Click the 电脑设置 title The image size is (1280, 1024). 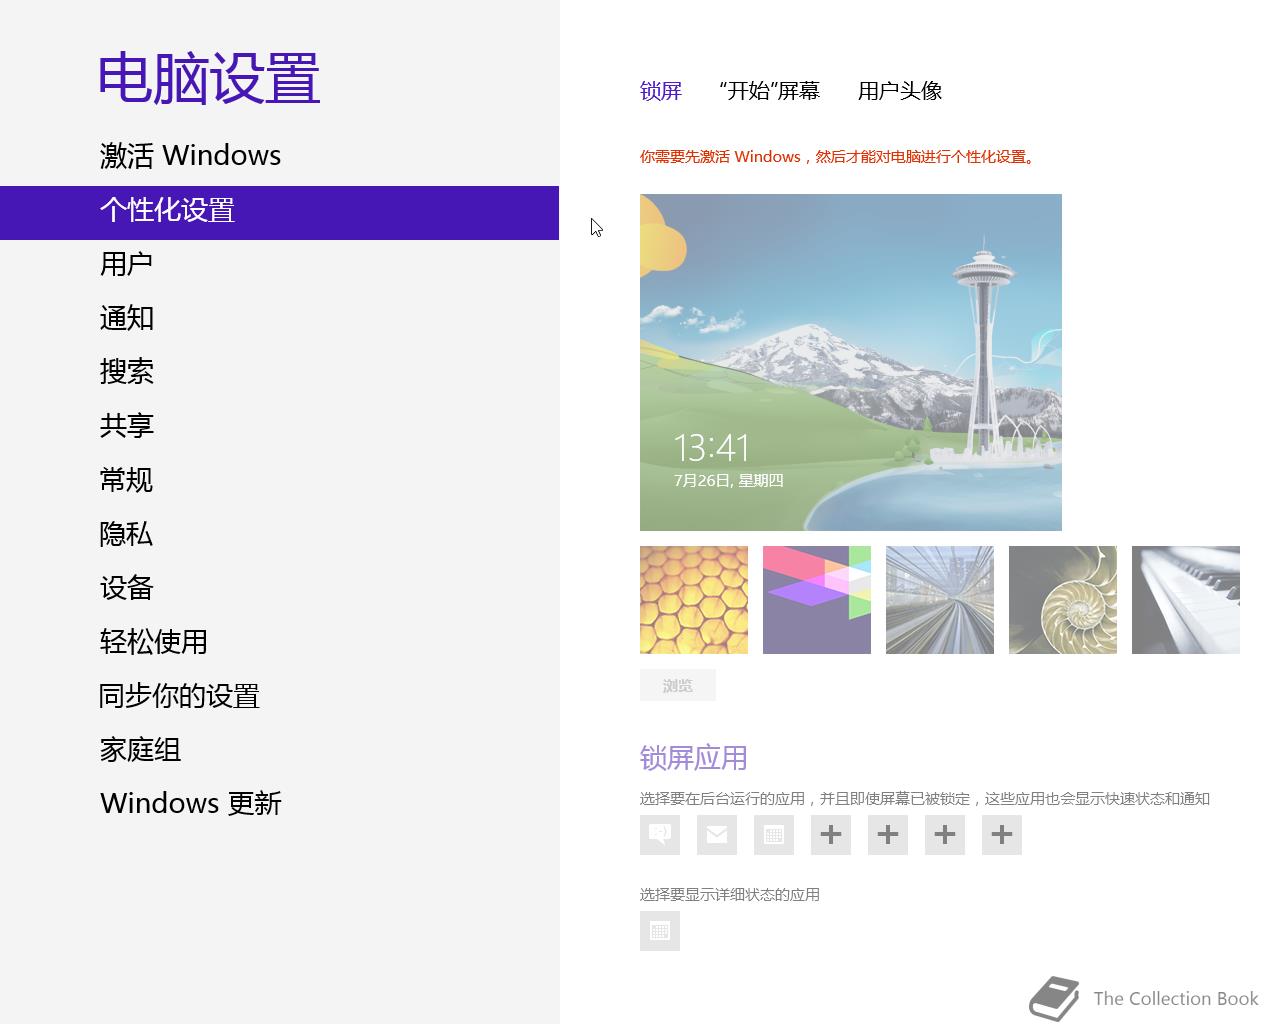(x=209, y=79)
